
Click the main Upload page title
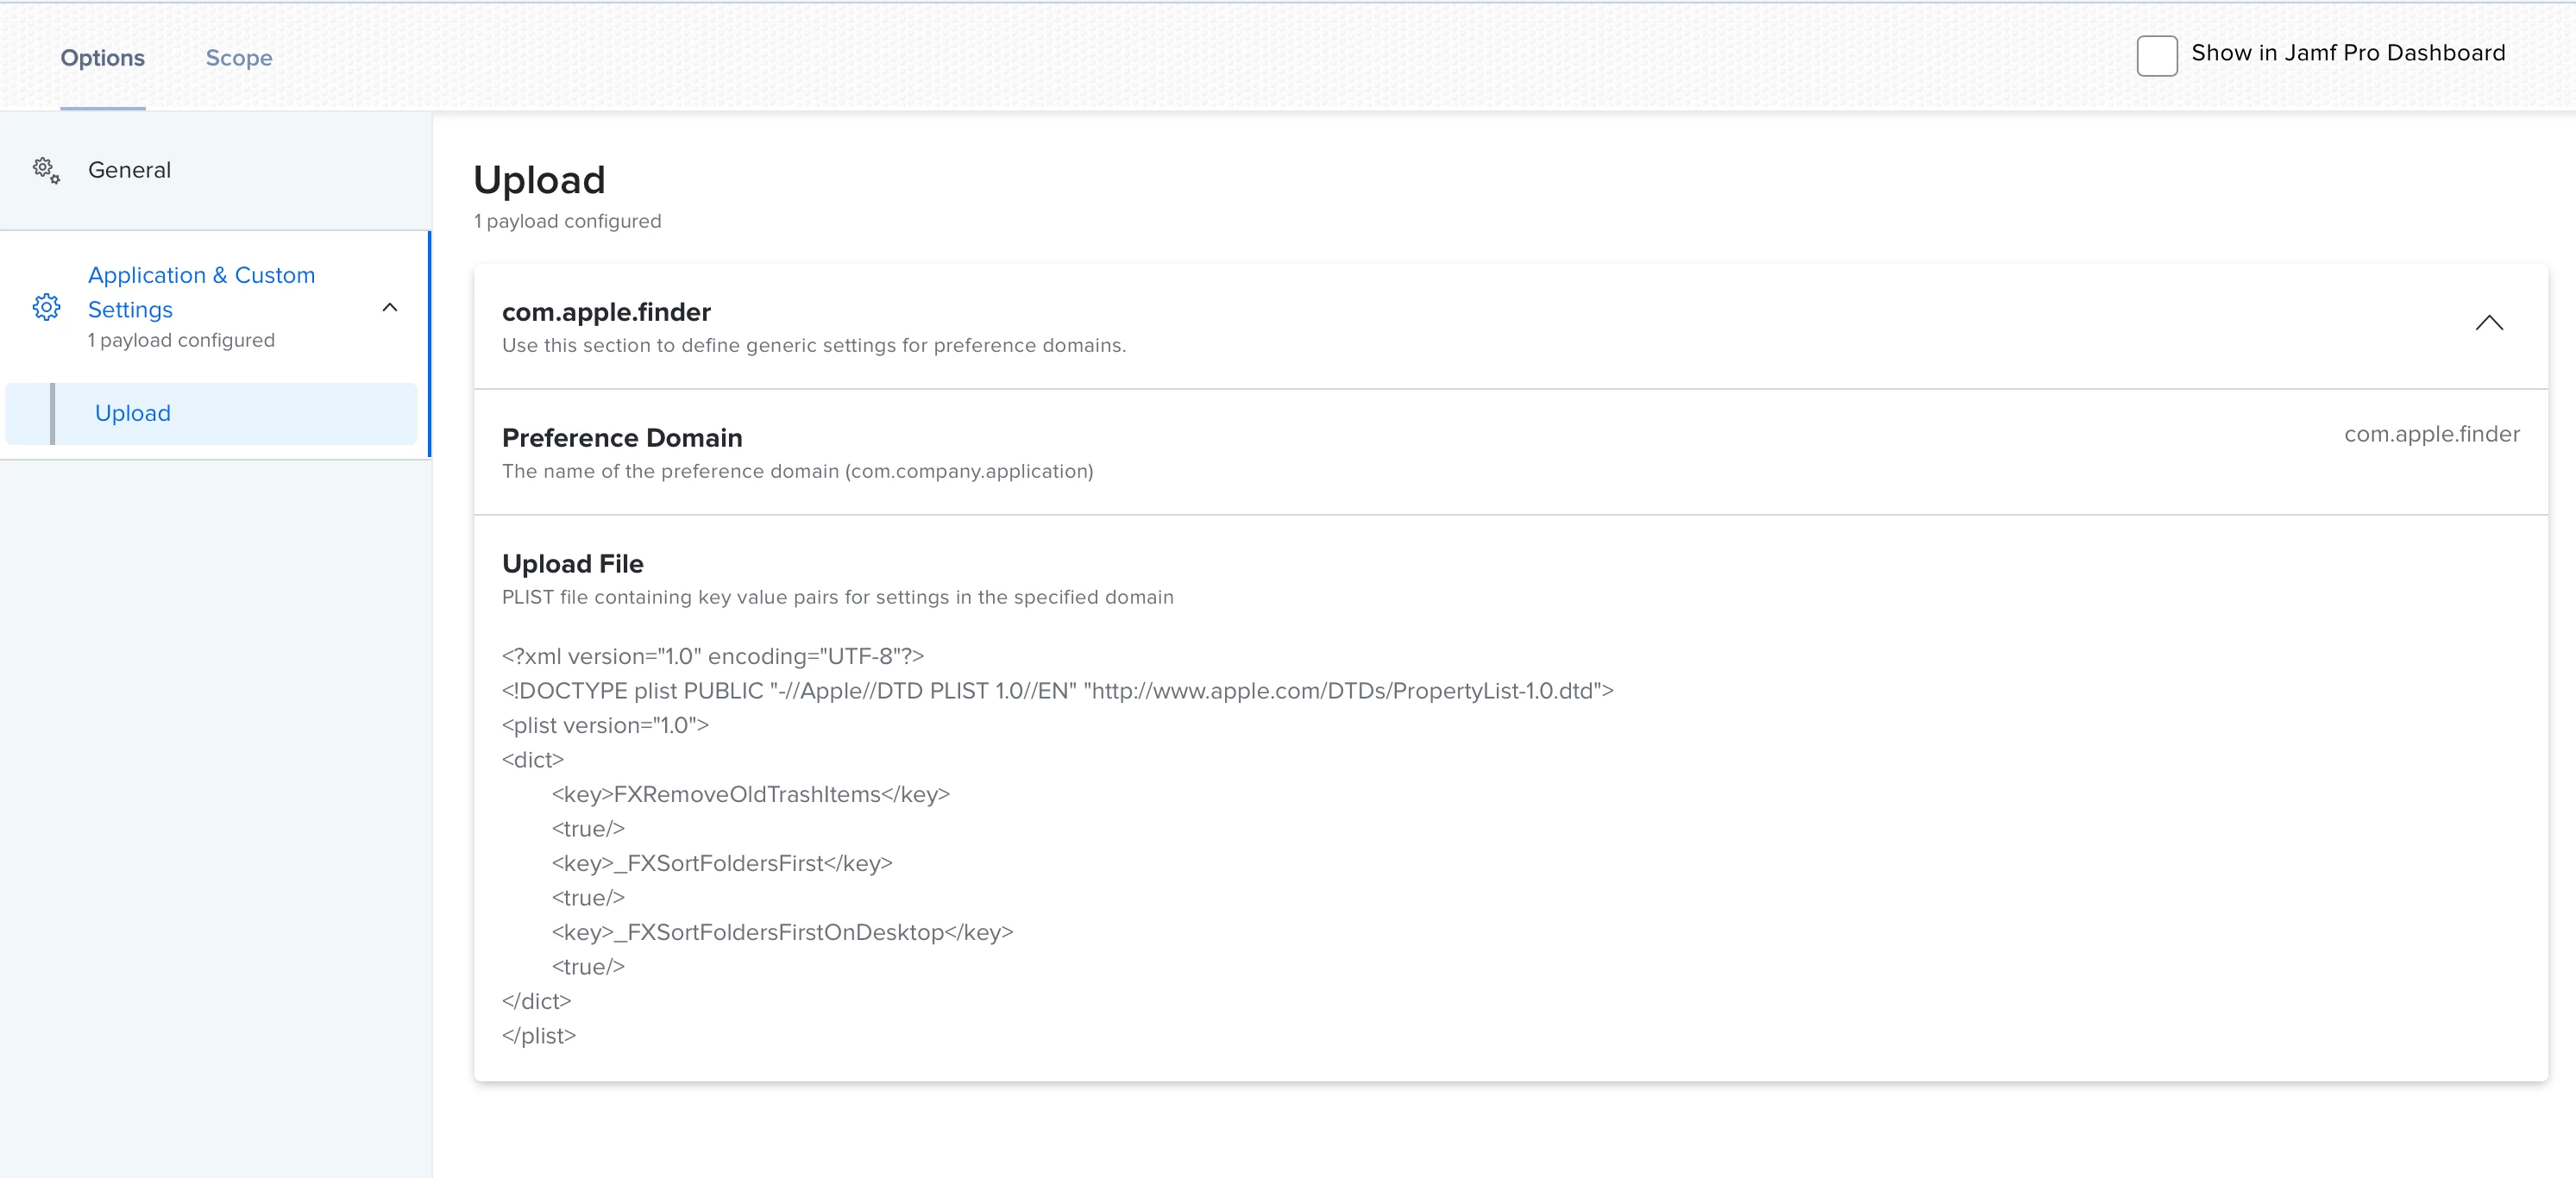538,180
